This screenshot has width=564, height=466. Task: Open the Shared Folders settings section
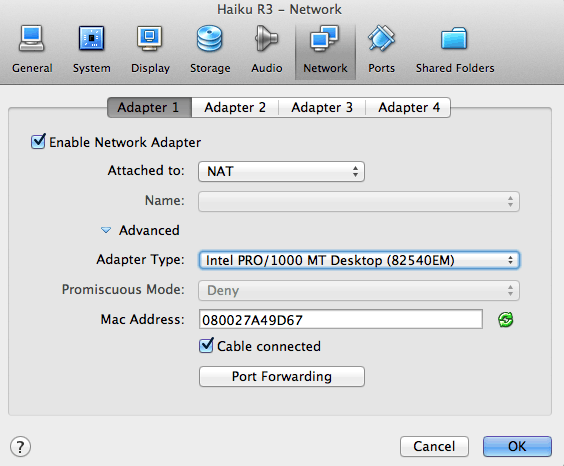455,50
